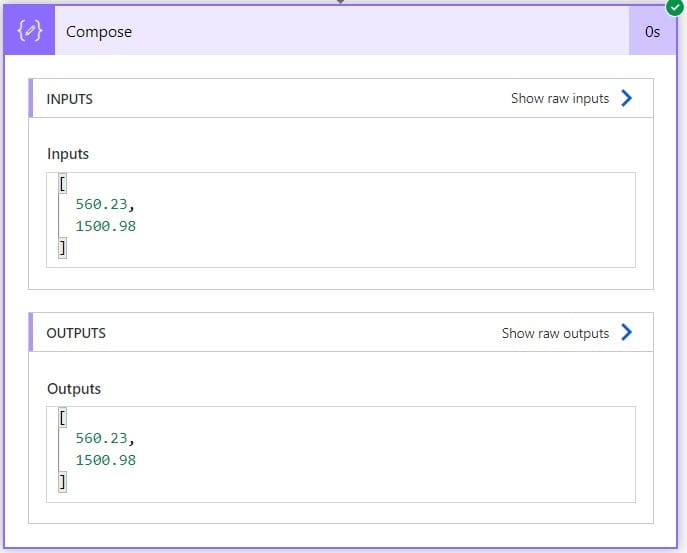Click the Show raw inputs link

(560, 98)
